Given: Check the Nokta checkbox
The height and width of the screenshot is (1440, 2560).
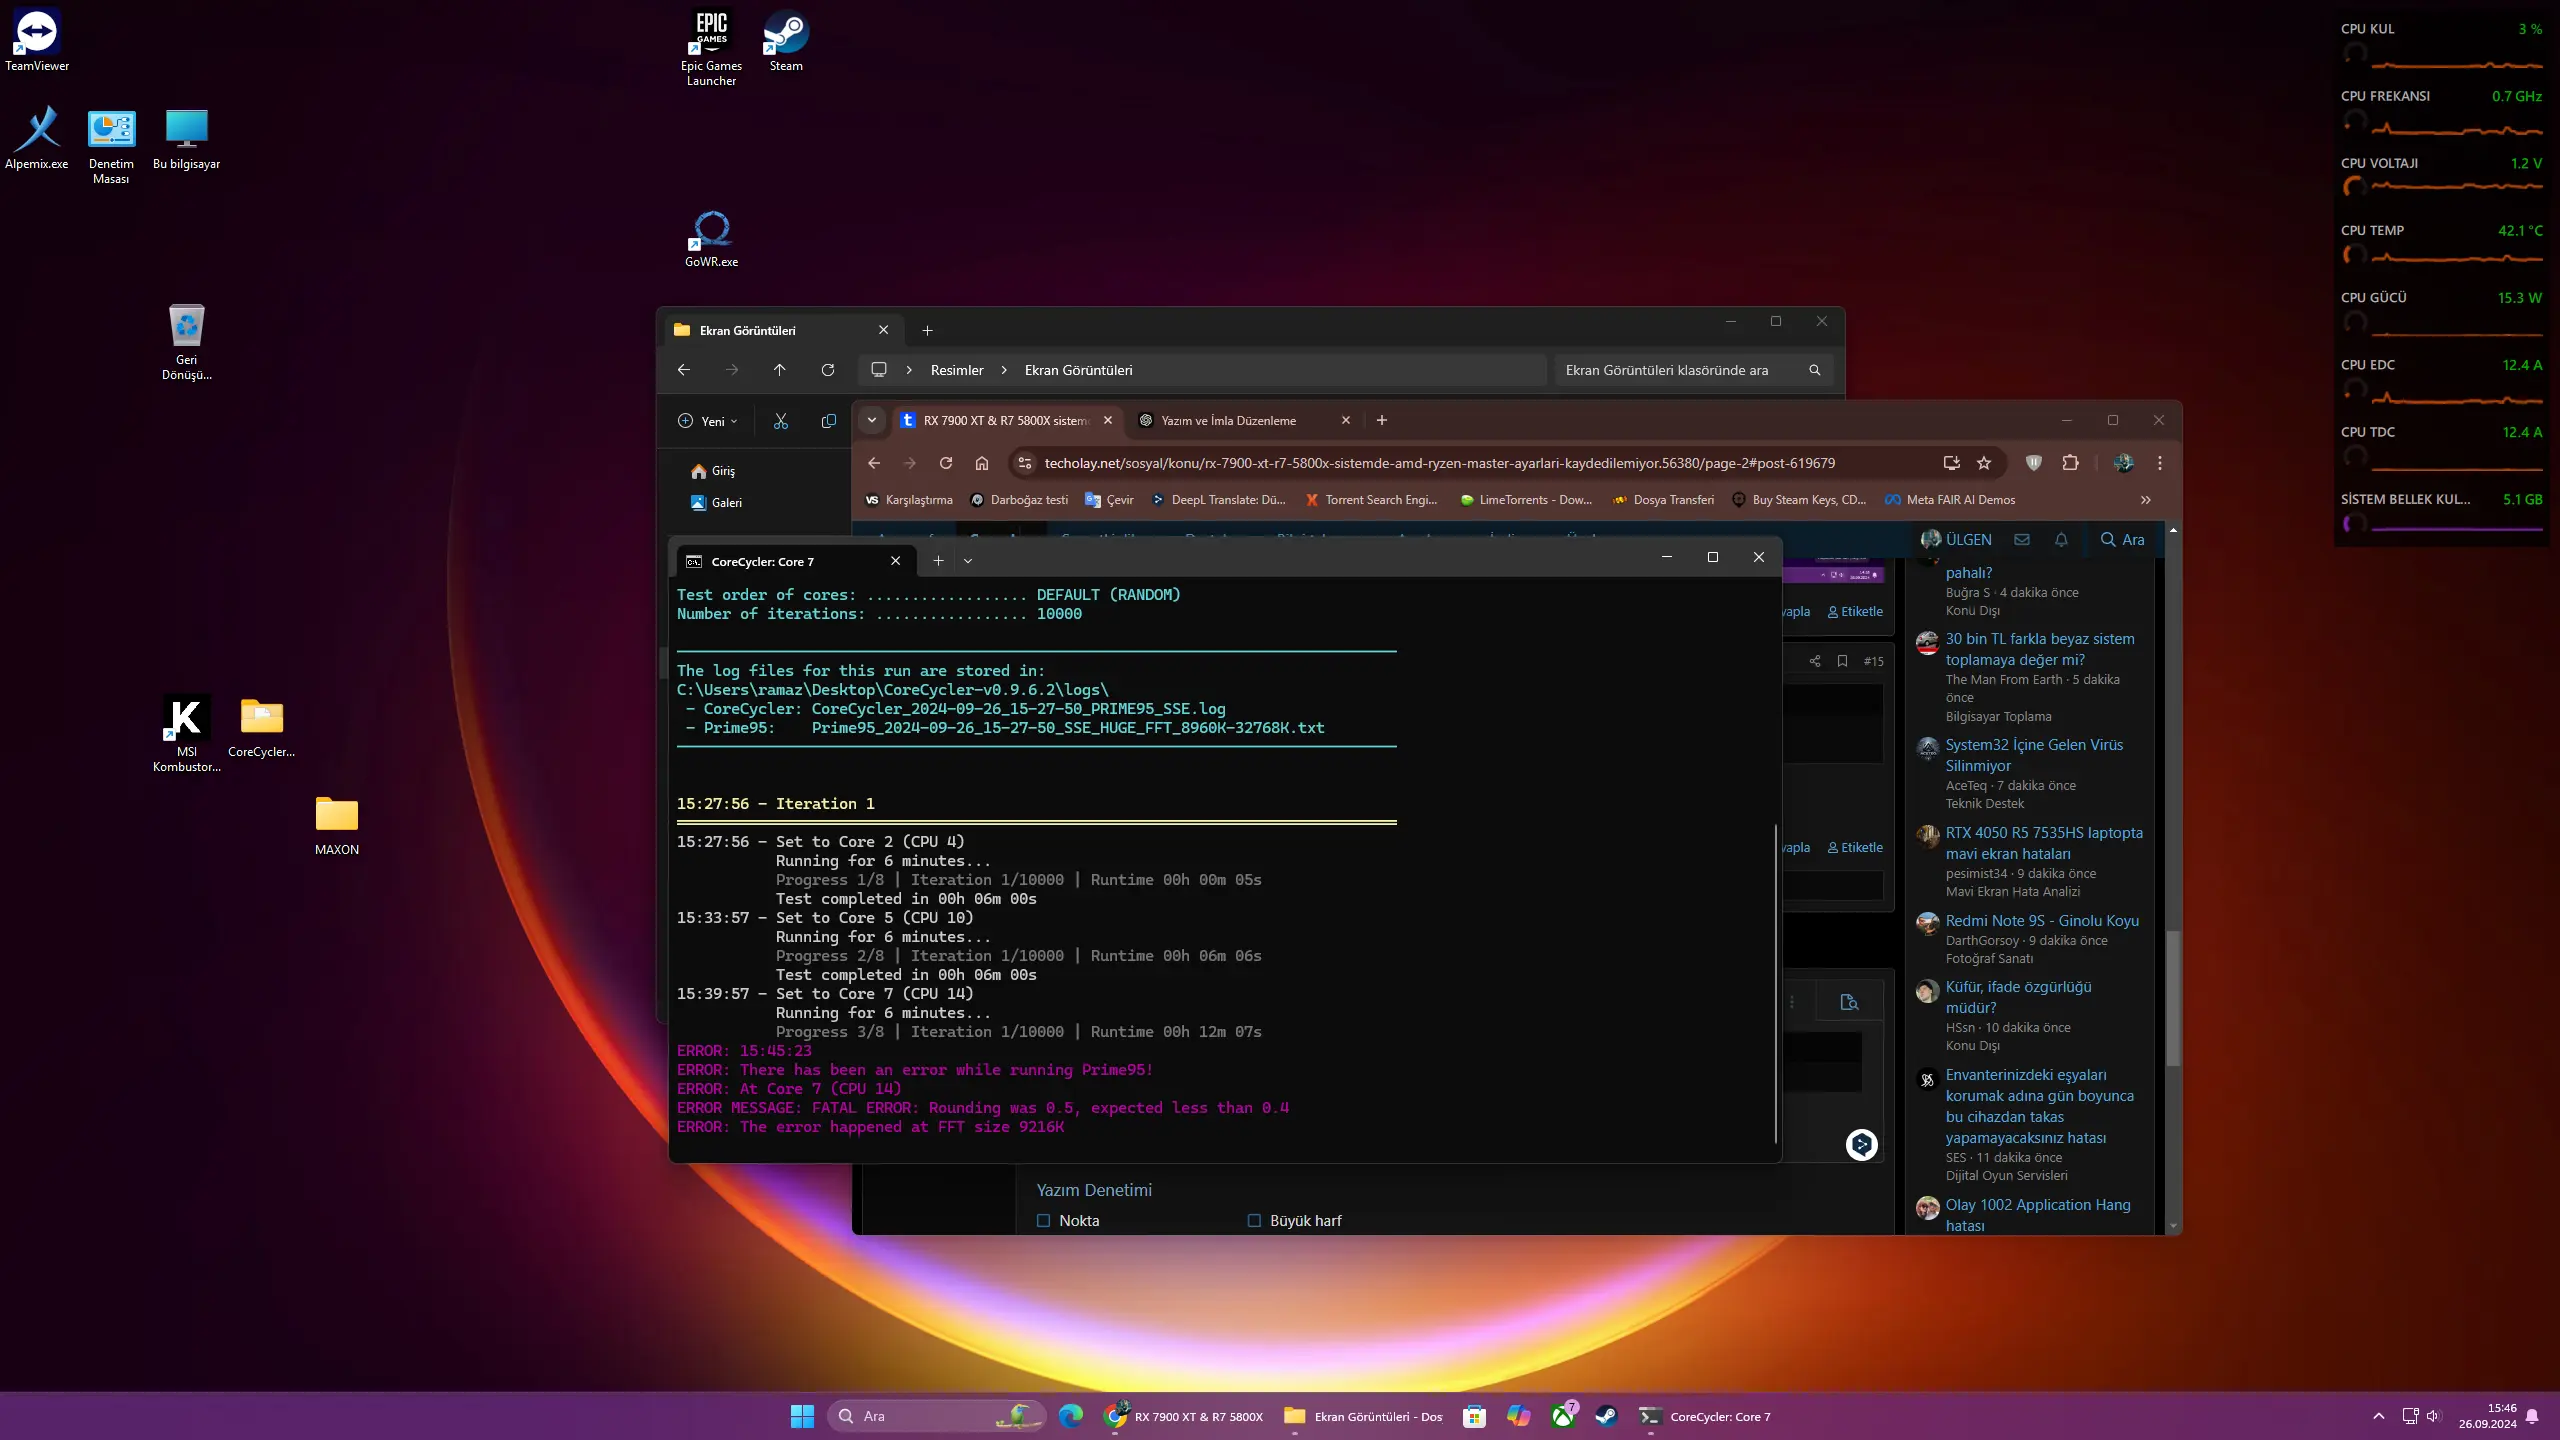Looking at the screenshot, I should coord(1044,1221).
